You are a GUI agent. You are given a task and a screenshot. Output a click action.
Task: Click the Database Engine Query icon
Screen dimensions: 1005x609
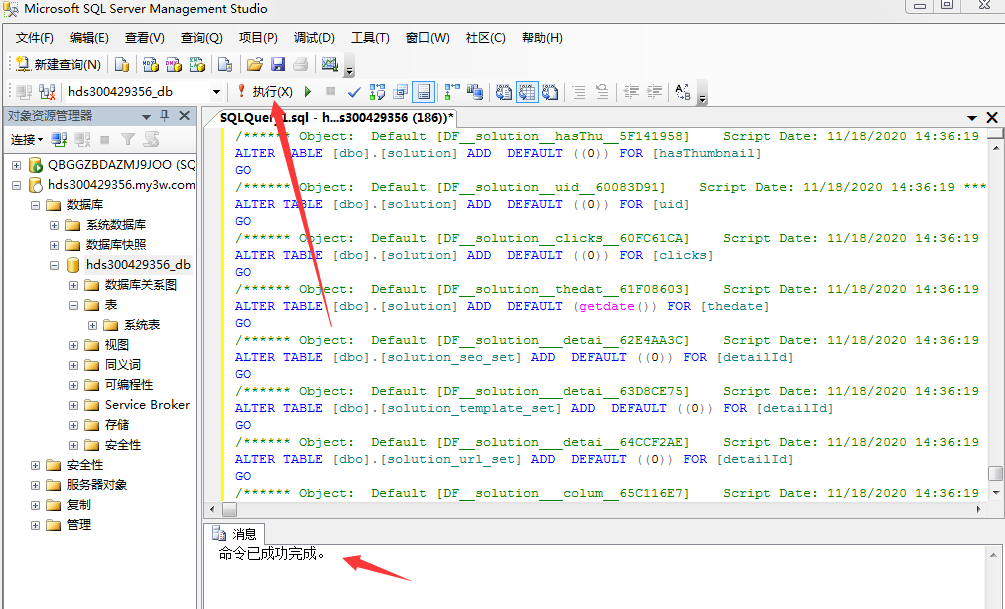coord(122,64)
